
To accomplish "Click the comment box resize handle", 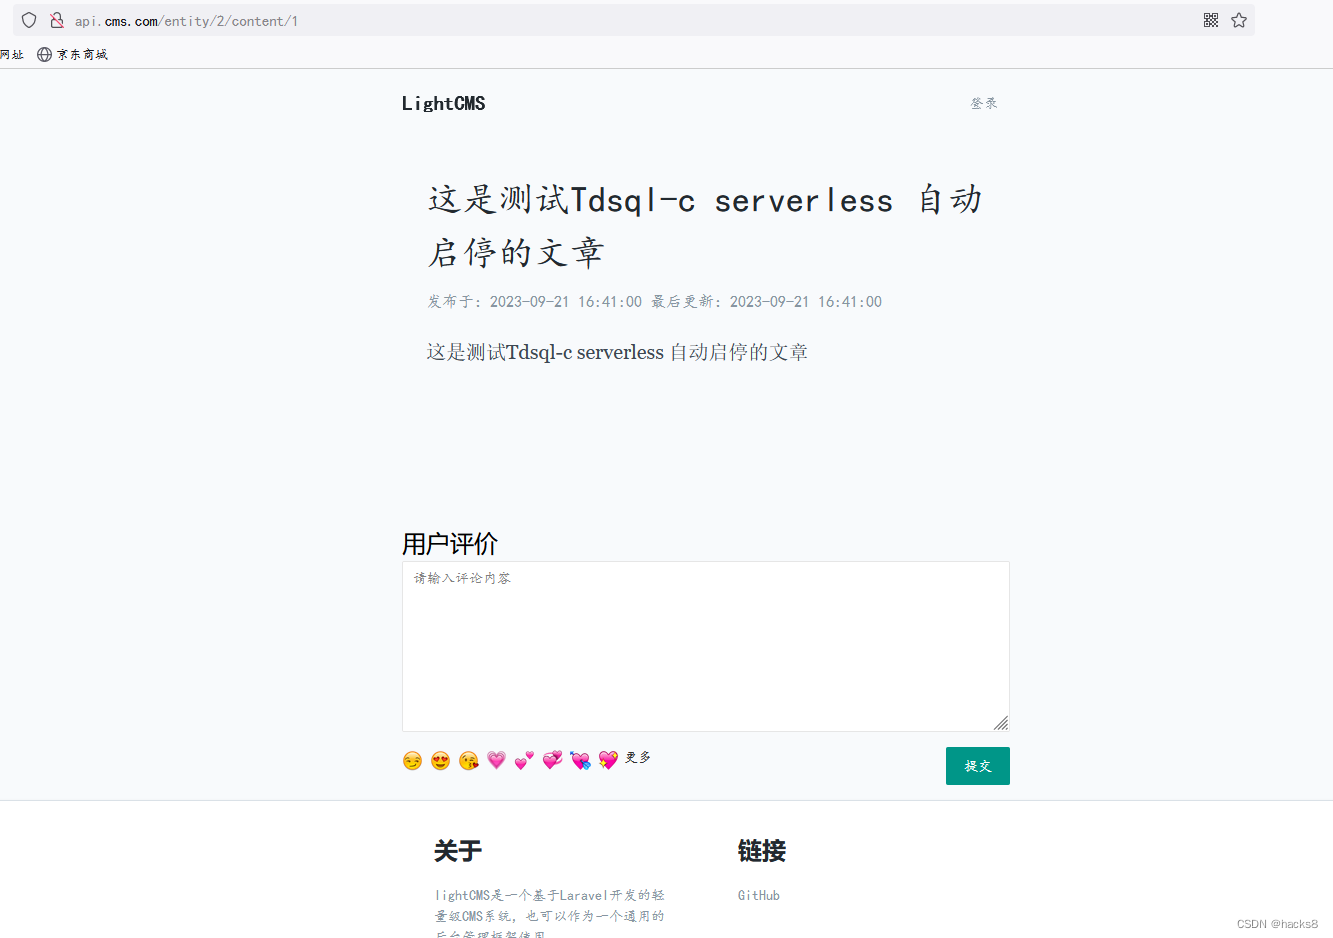I will tap(1001, 723).
